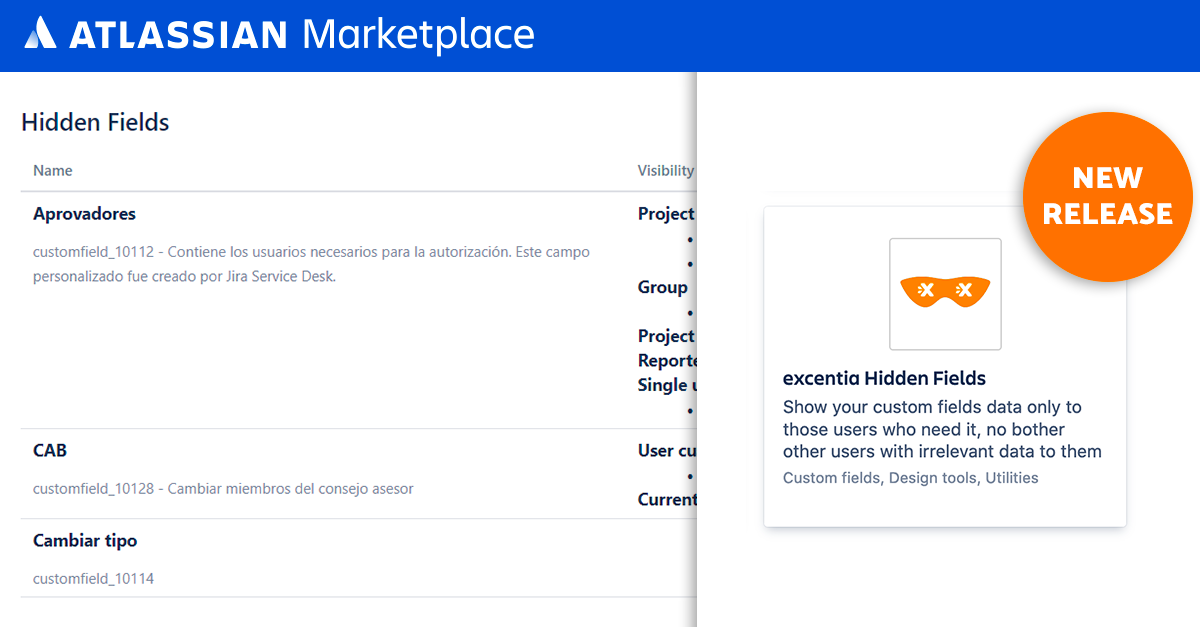This screenshot has width=1200, height=627.
Task: Click the Name column header
Action: 53,171
